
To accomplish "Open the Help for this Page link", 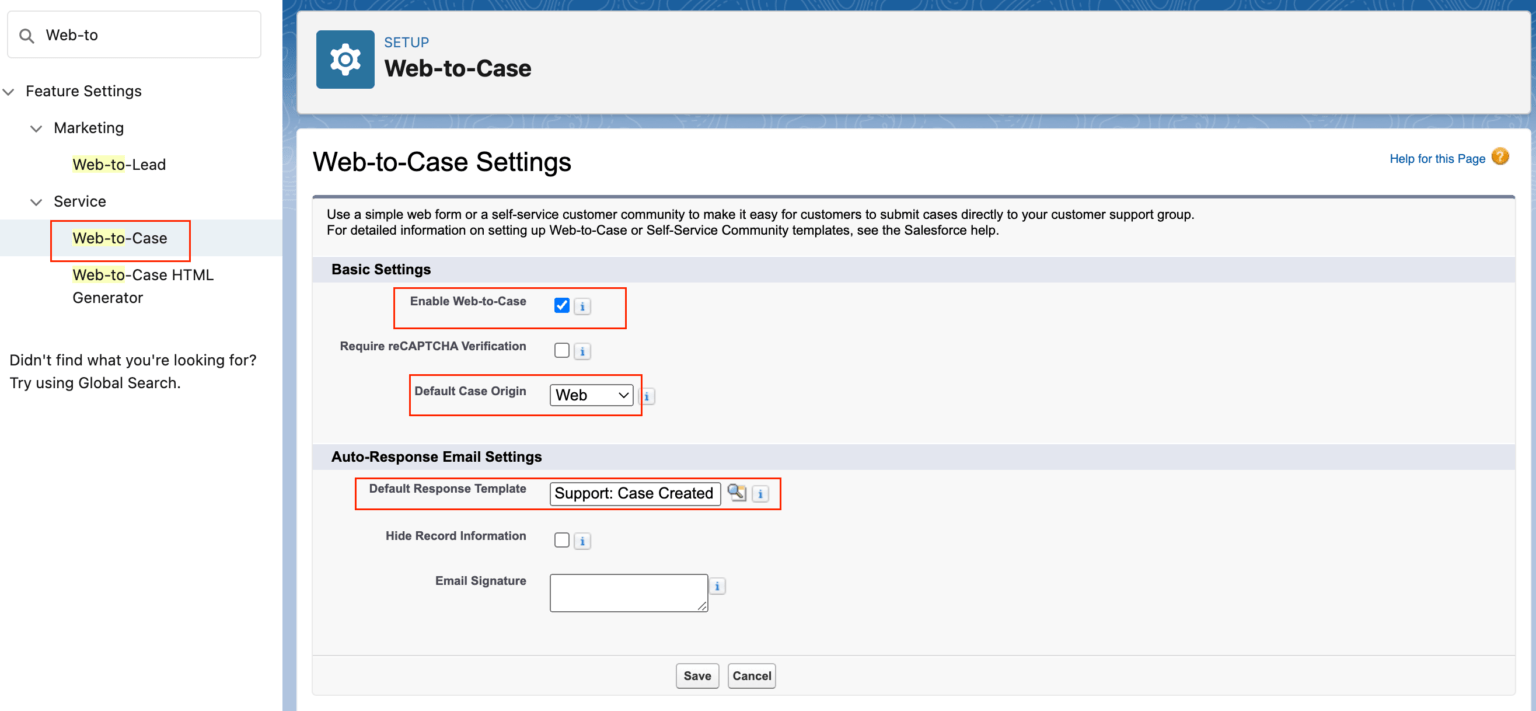I will (1437, 158).
